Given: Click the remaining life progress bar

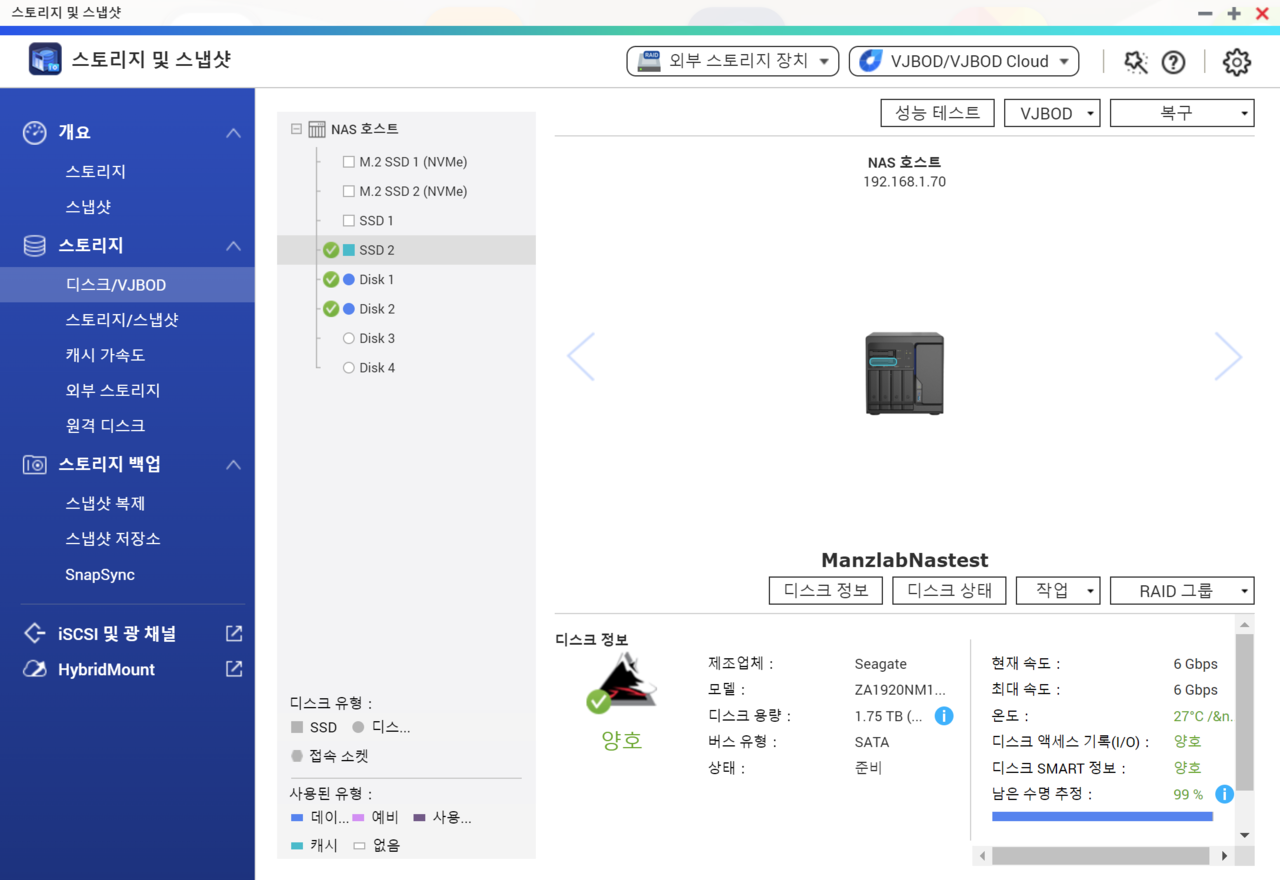Looking at the screenshot, I should click(1102, 817).
